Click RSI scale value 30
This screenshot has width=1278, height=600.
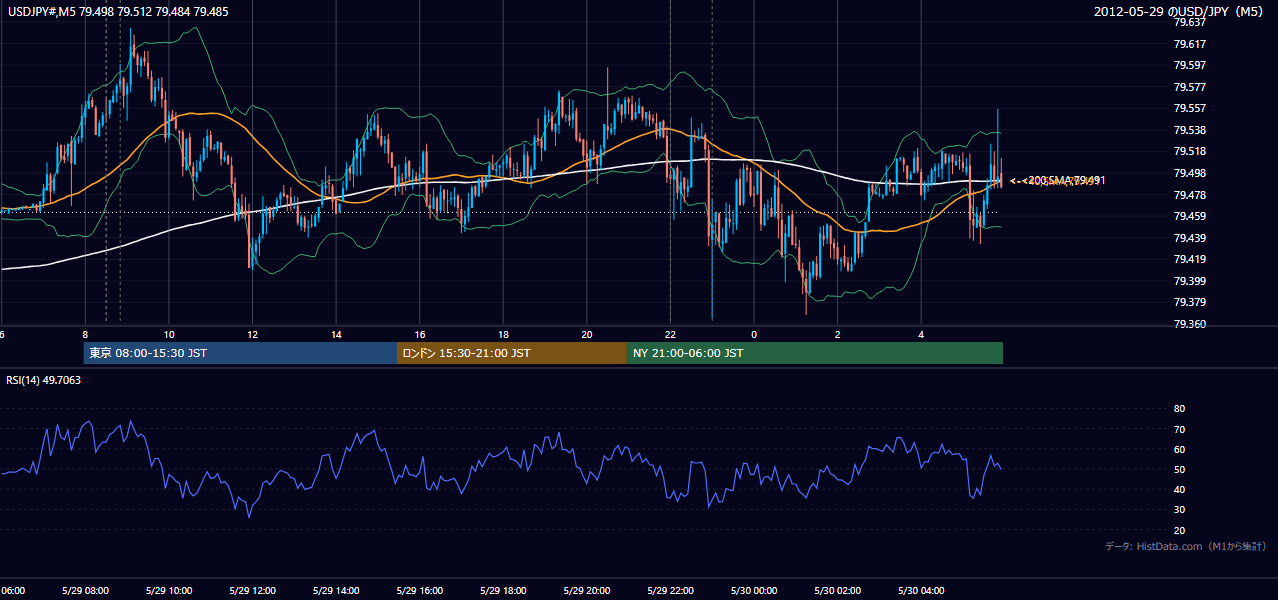point(1179,510)
